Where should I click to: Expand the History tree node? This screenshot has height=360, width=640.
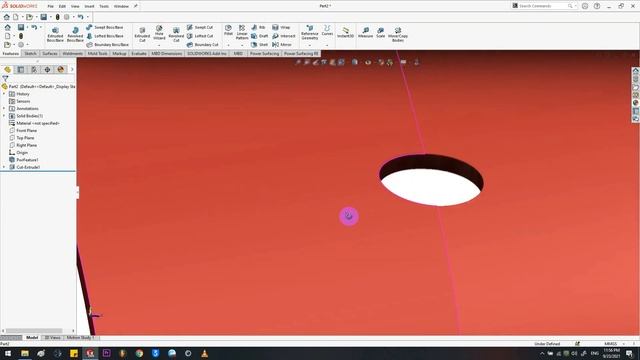pyautogui.click(x=4, y=94)
